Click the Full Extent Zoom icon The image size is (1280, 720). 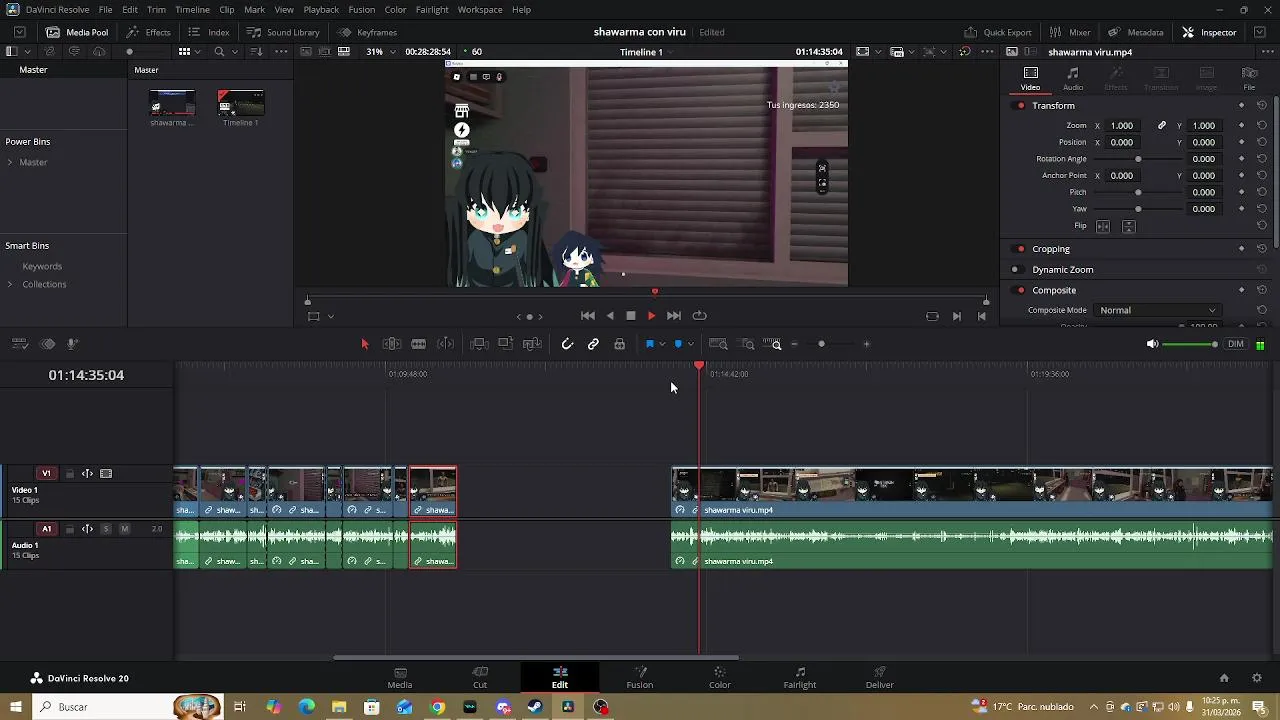click(x=718, y=344)
